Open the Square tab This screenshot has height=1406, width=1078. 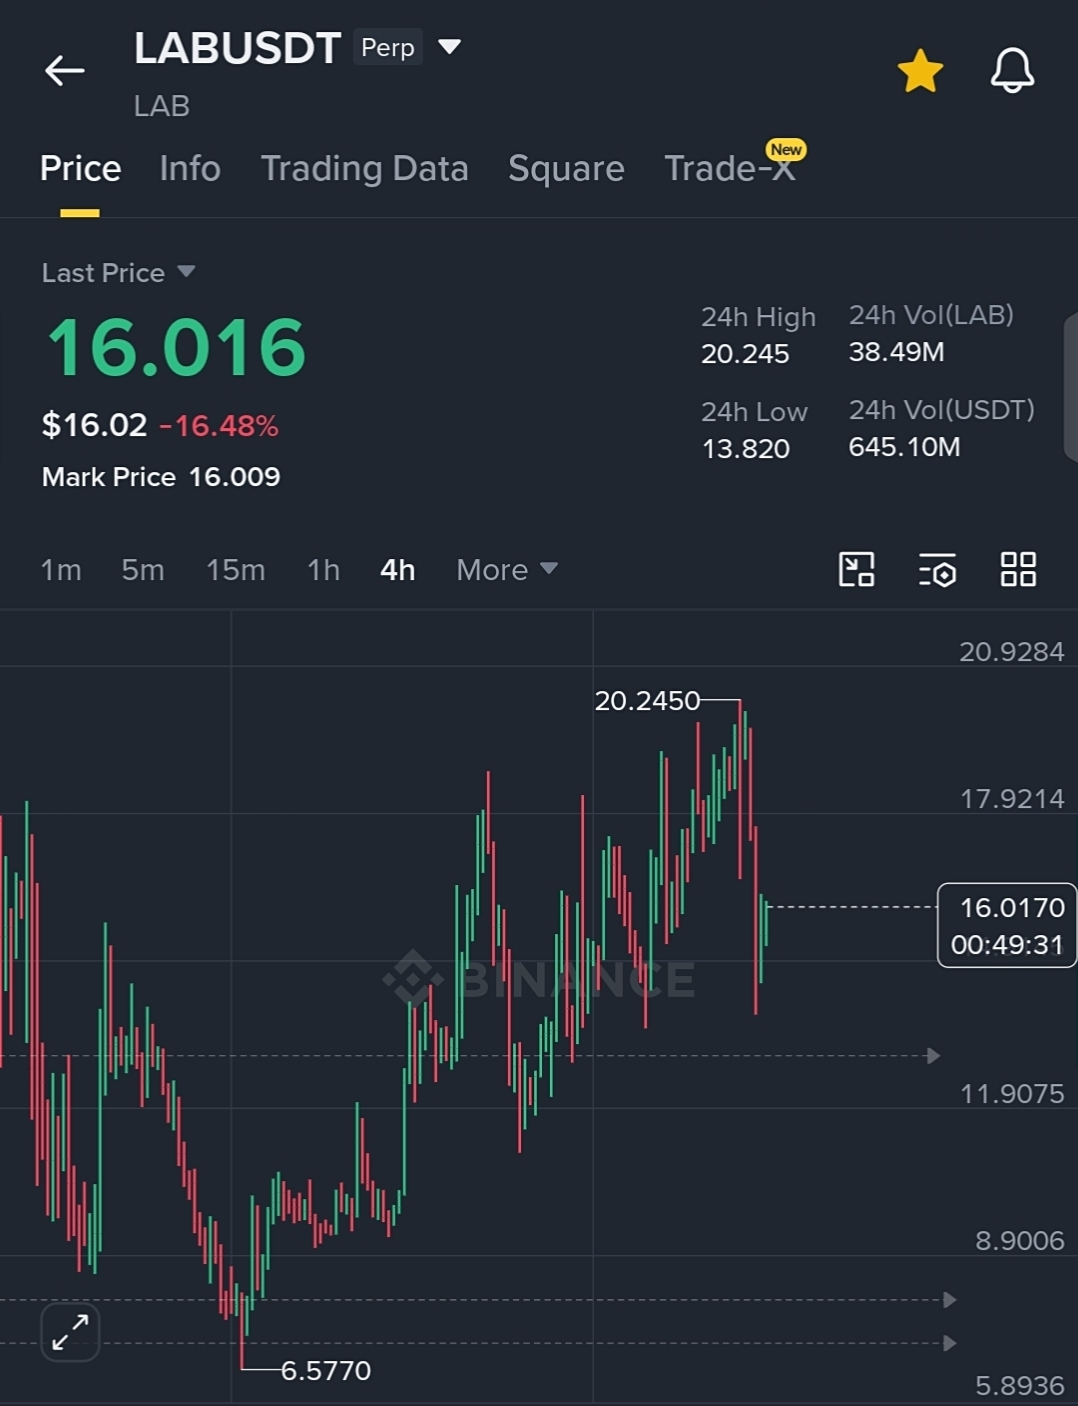[x=566, y=169]
